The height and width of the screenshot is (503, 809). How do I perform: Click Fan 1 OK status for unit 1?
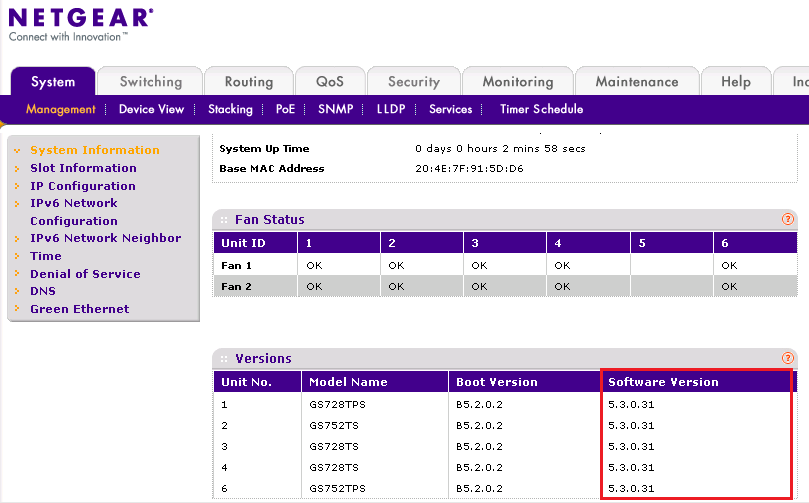(314, 266)
